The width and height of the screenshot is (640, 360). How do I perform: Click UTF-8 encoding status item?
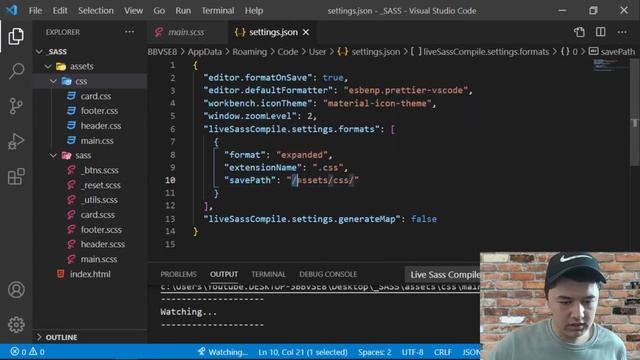[412, 352]
